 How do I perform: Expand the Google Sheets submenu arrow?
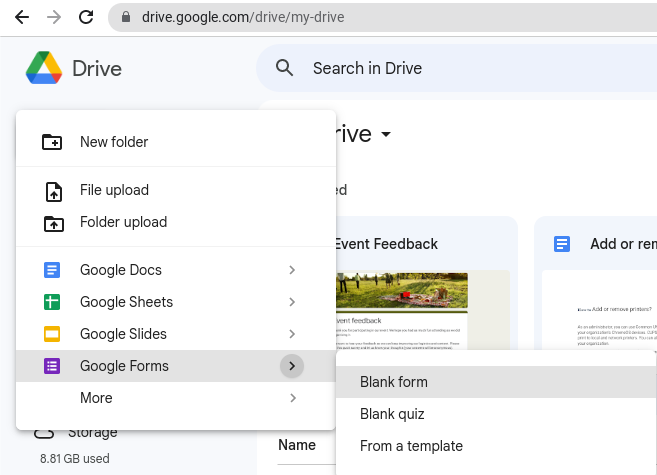(292, 302)
